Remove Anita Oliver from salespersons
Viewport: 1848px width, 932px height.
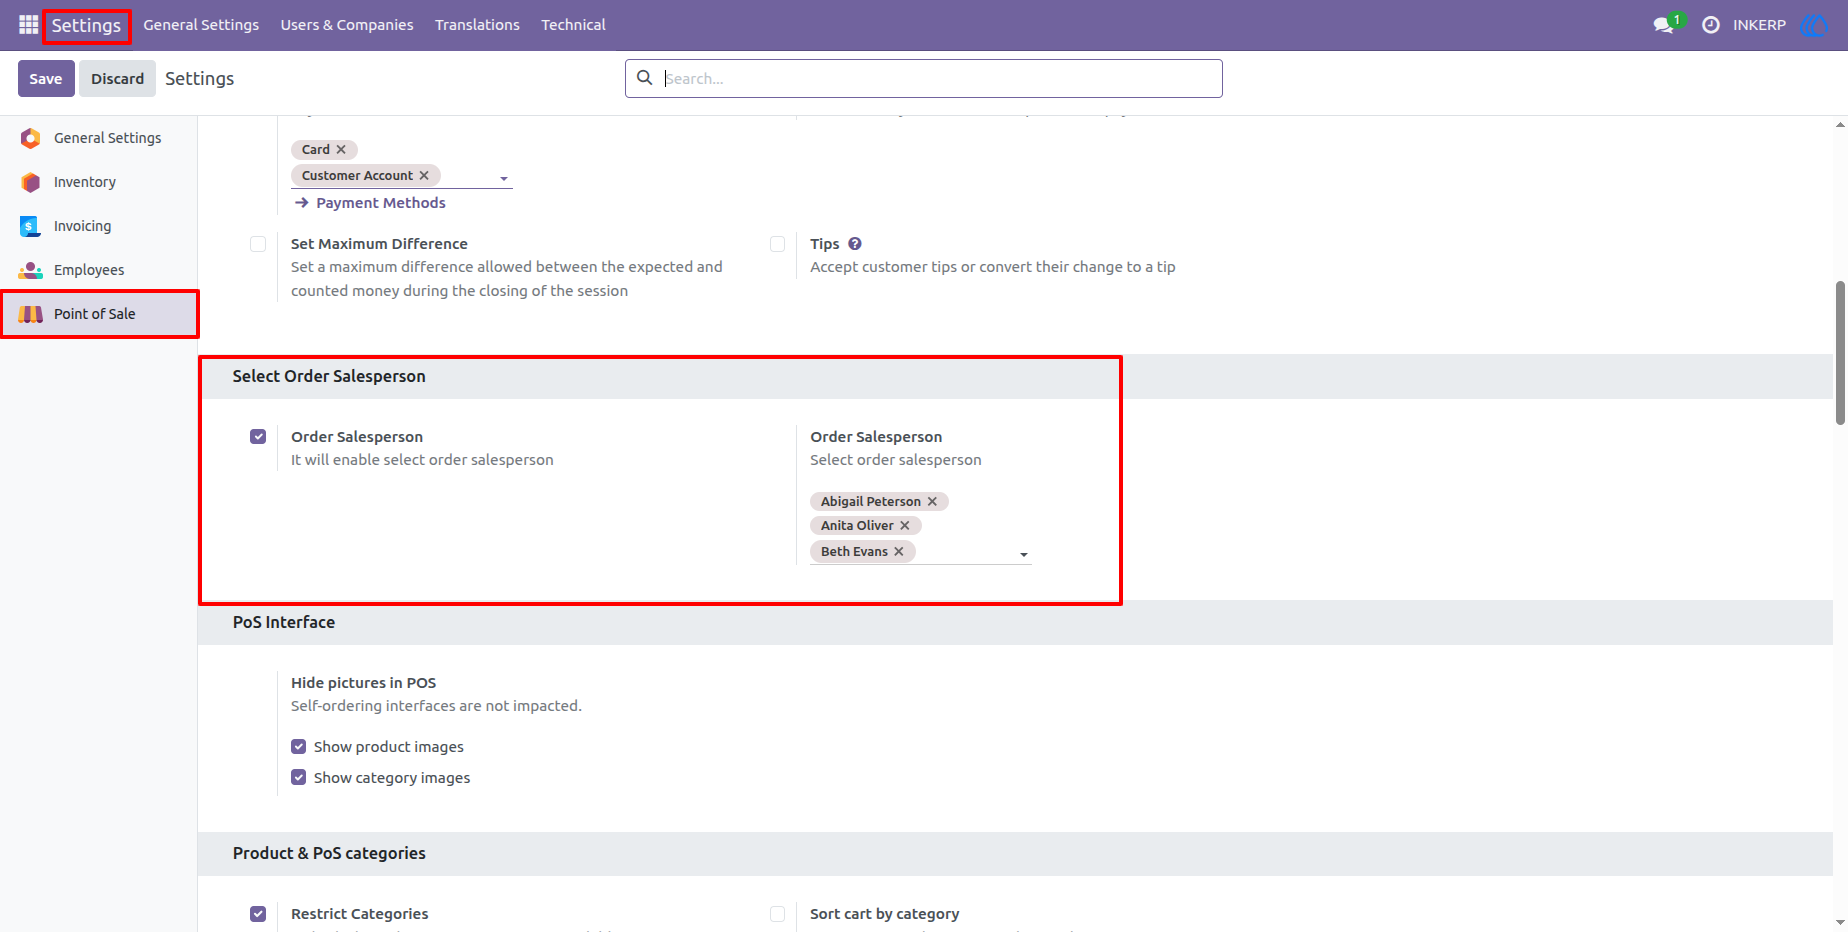pos(905,525)
